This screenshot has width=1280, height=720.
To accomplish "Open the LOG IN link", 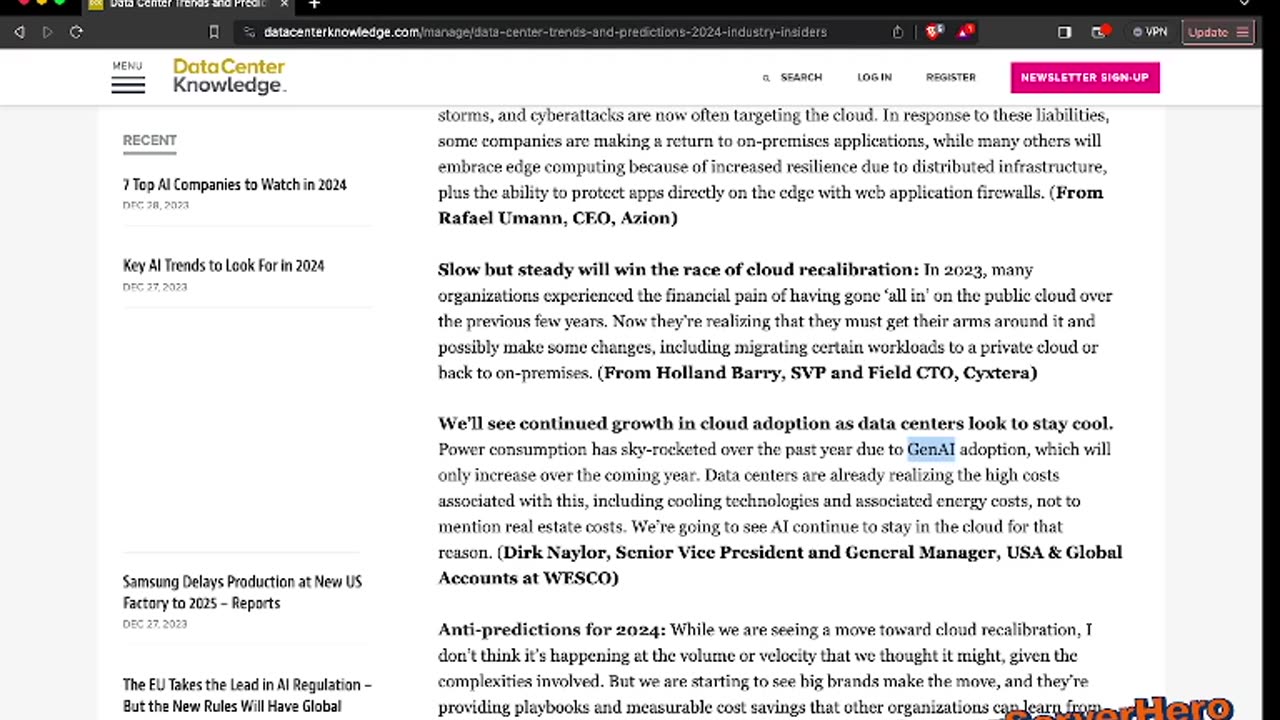I will click(x=874, y=77).
